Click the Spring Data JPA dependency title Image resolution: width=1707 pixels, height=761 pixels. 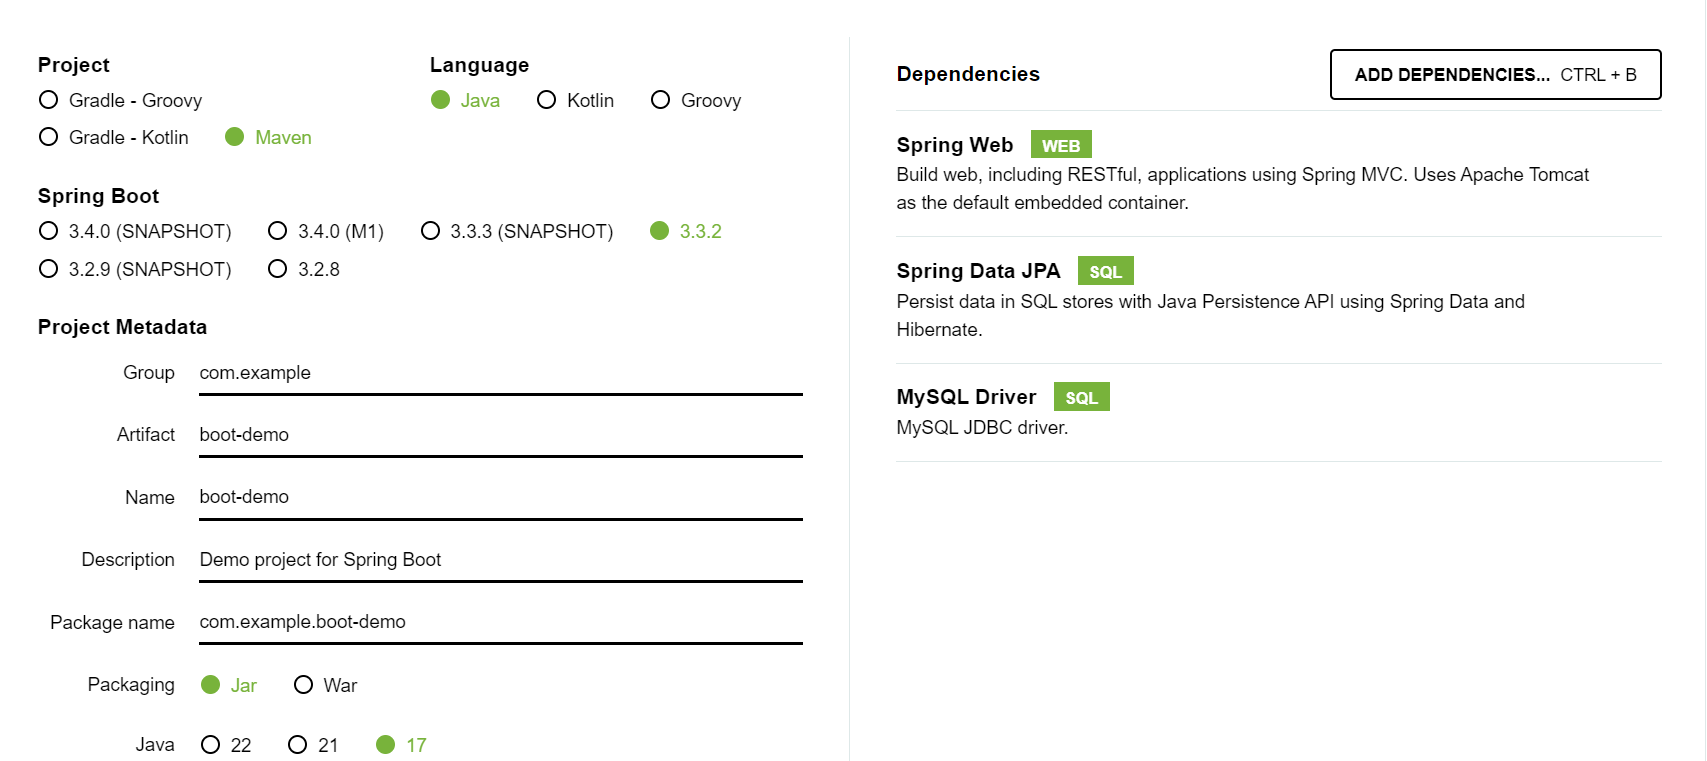pyautogui.click(x=978, y=271)
